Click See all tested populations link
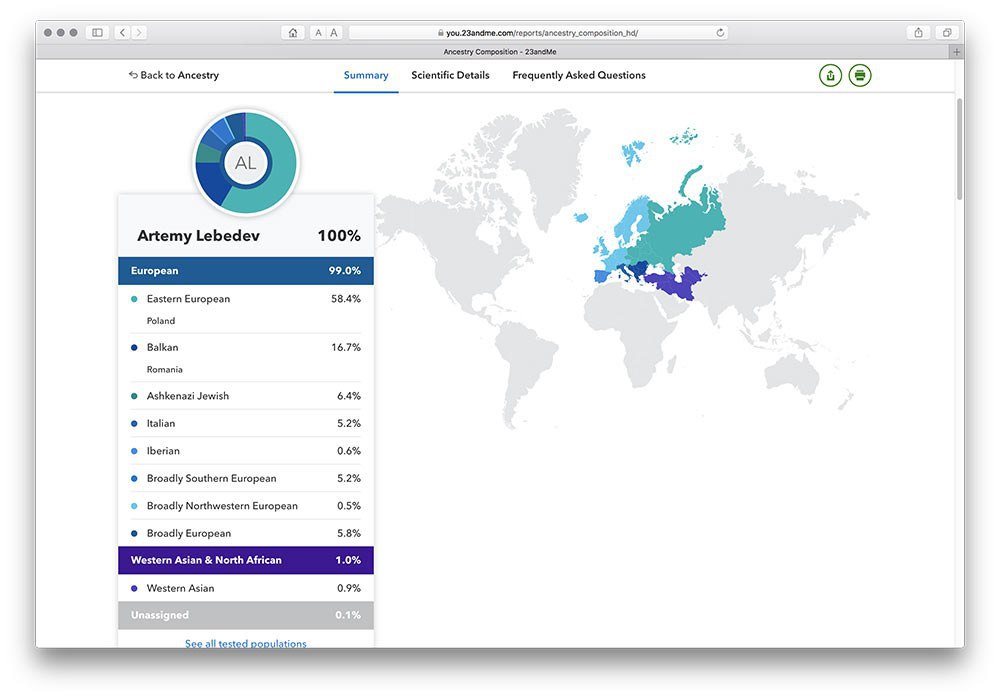Viewport: 1000px width, 699px height. [246, 643]
